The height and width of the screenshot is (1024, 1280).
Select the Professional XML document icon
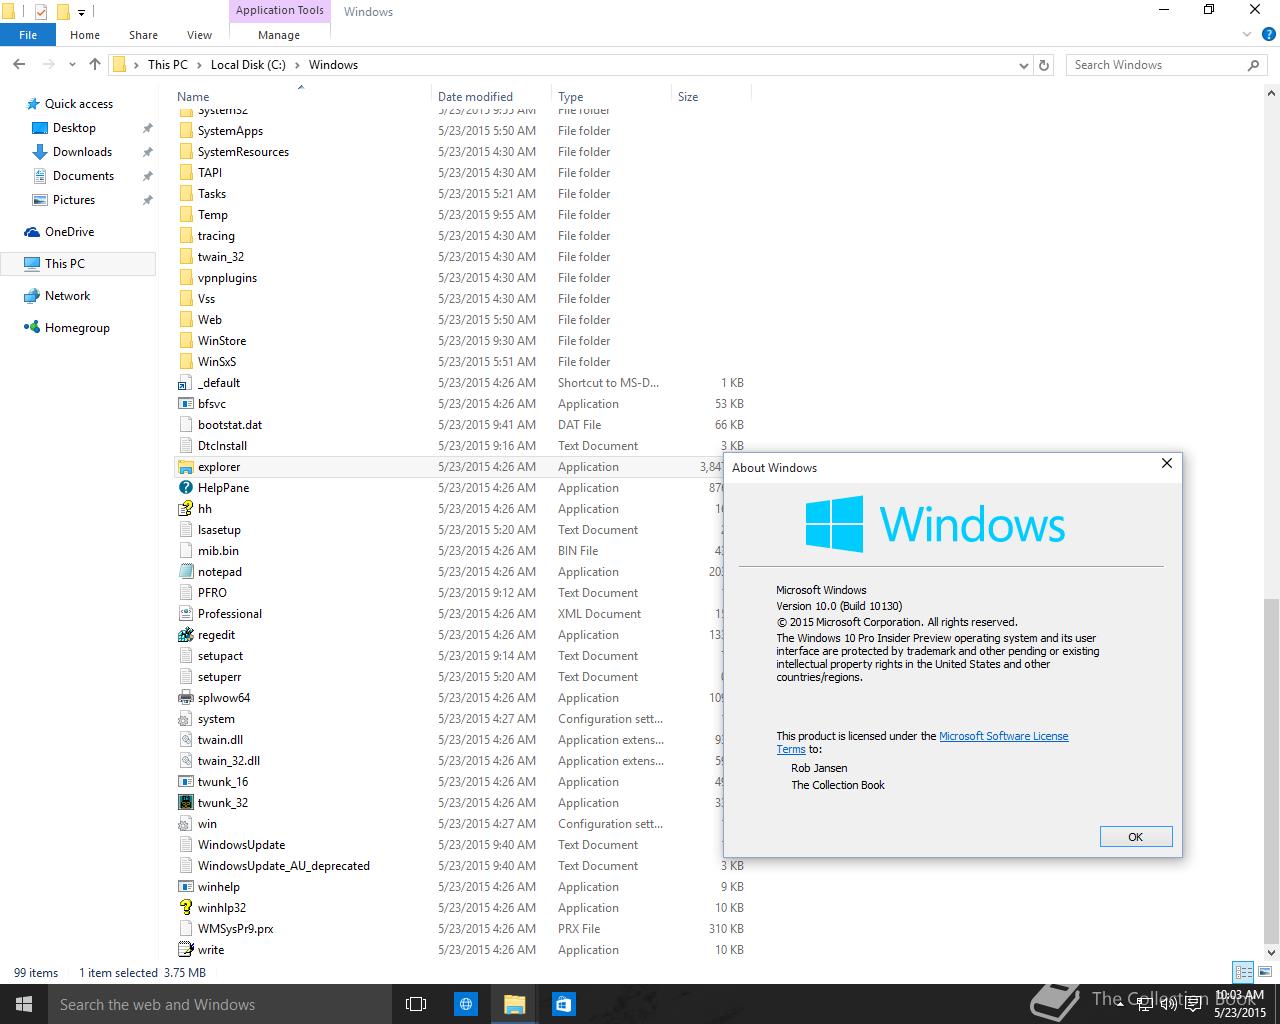[185, 614]
